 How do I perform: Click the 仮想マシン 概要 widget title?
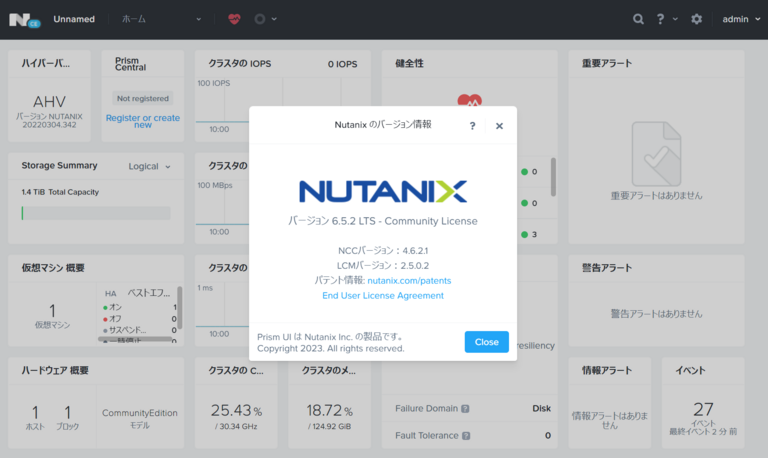click(x=53, y=268)
